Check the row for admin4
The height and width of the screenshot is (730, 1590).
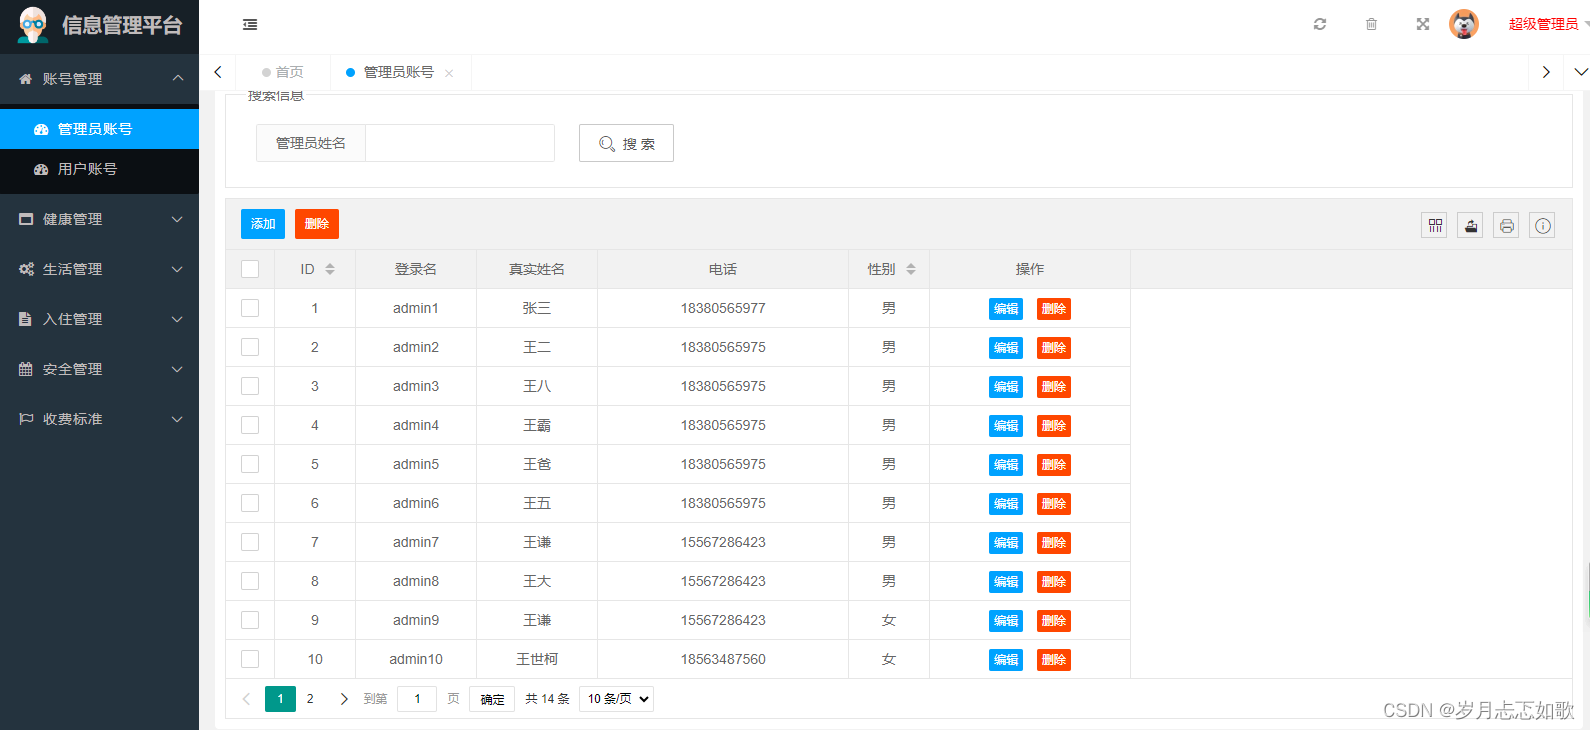(x=250, y=425)
